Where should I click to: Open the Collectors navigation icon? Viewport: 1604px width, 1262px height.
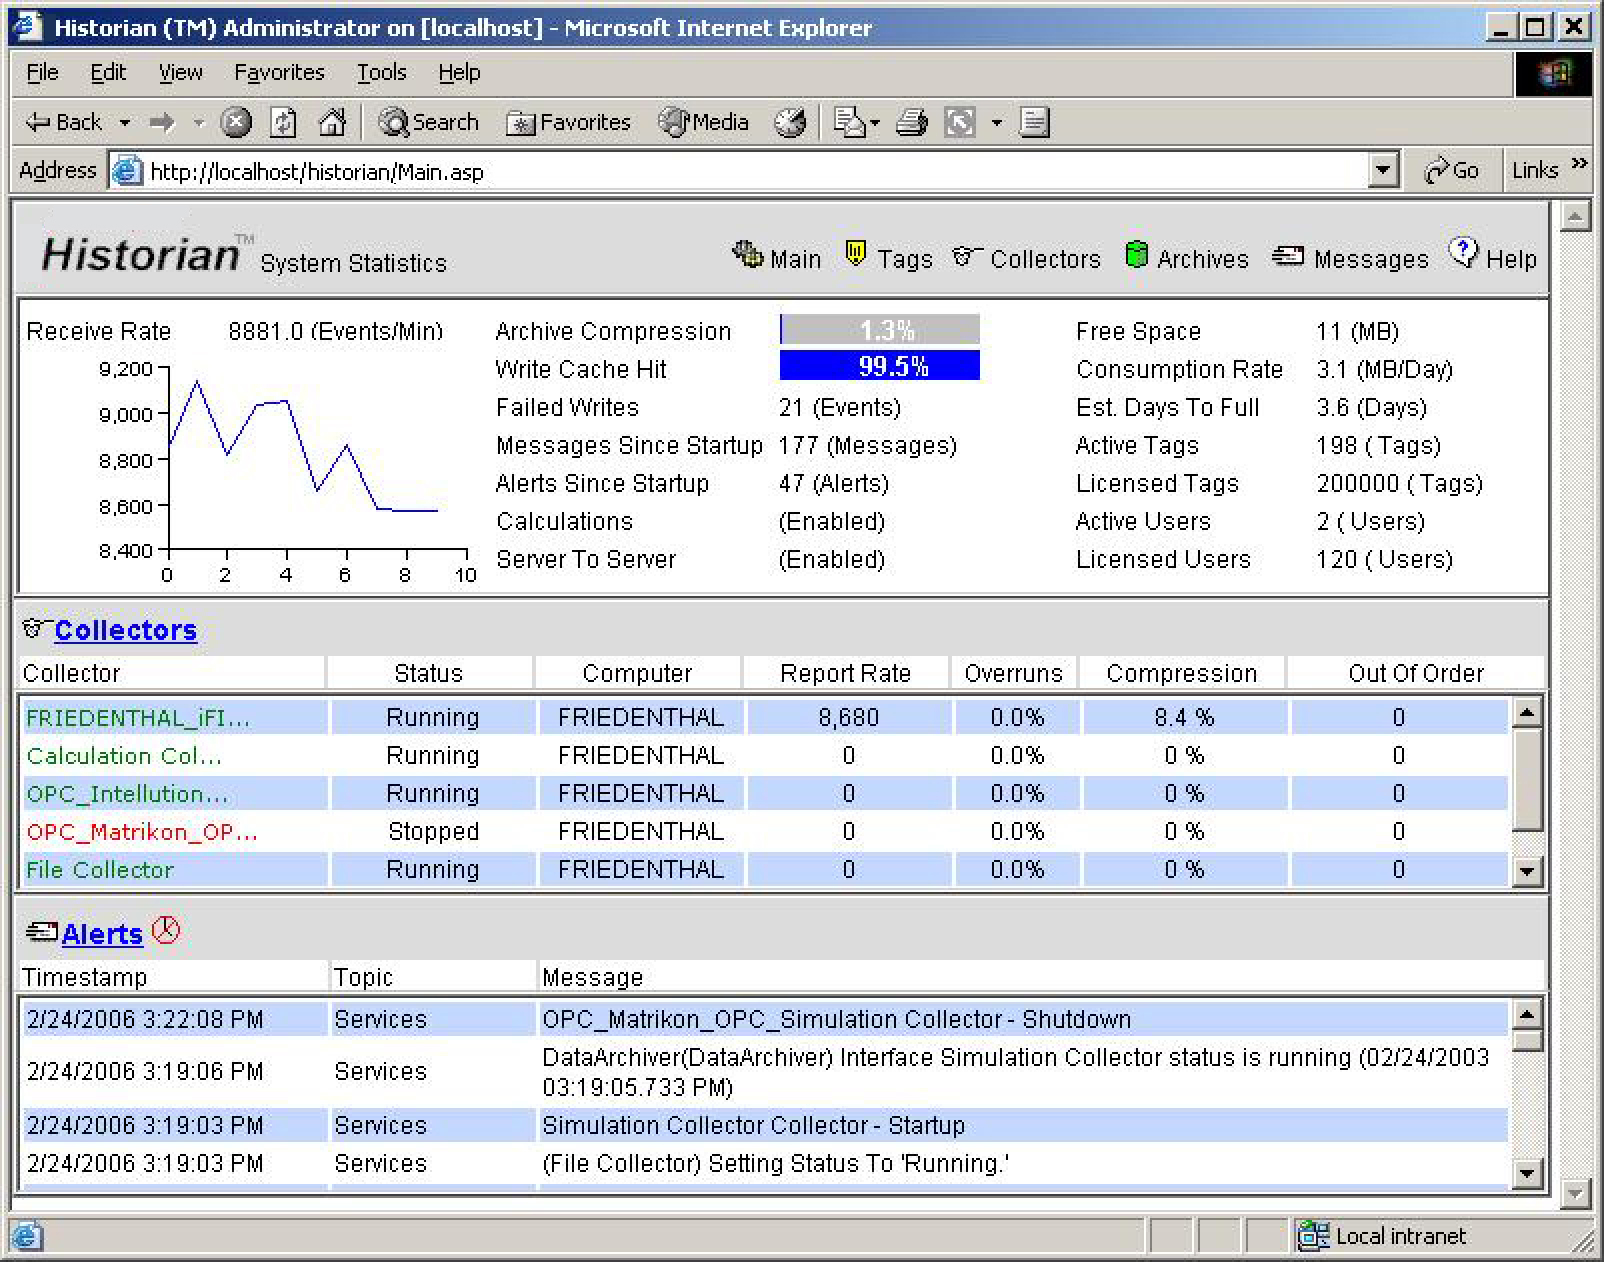tap(966, 257)
